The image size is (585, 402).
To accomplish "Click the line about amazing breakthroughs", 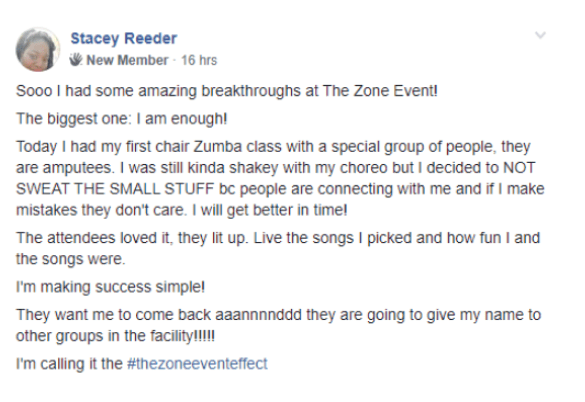I will point(227,91).
